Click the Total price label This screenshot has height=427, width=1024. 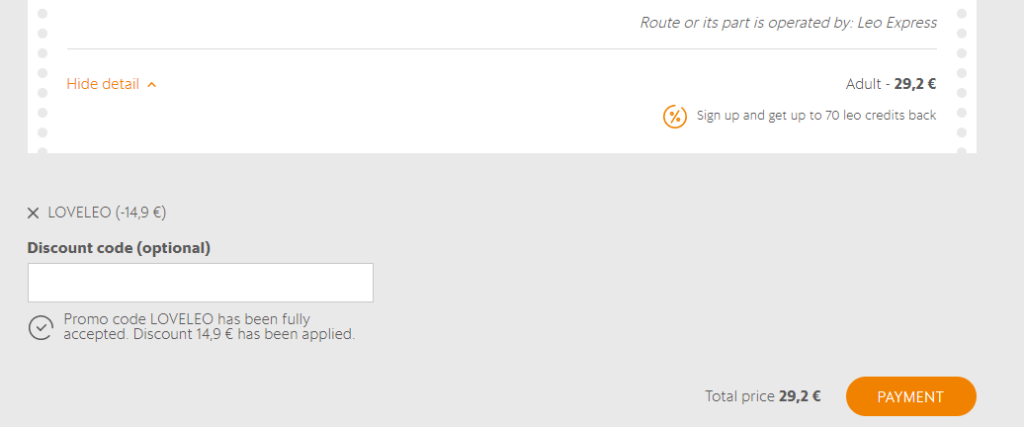click(x=739, y=396)
